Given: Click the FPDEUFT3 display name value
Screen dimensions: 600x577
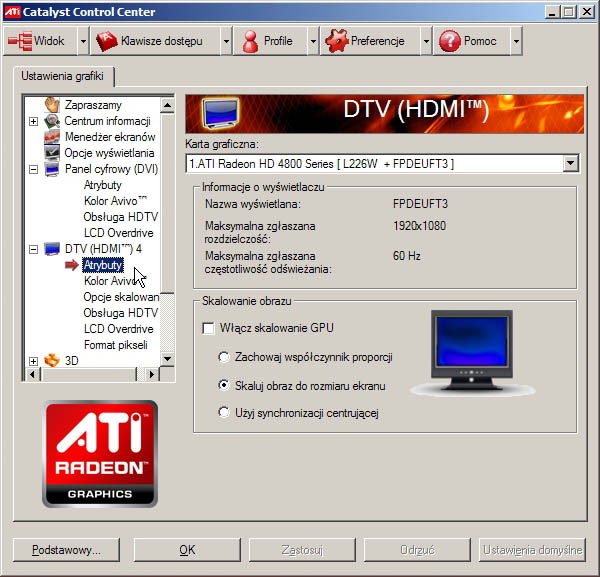Looking at the screenshot, I should (x=420, y=204).
